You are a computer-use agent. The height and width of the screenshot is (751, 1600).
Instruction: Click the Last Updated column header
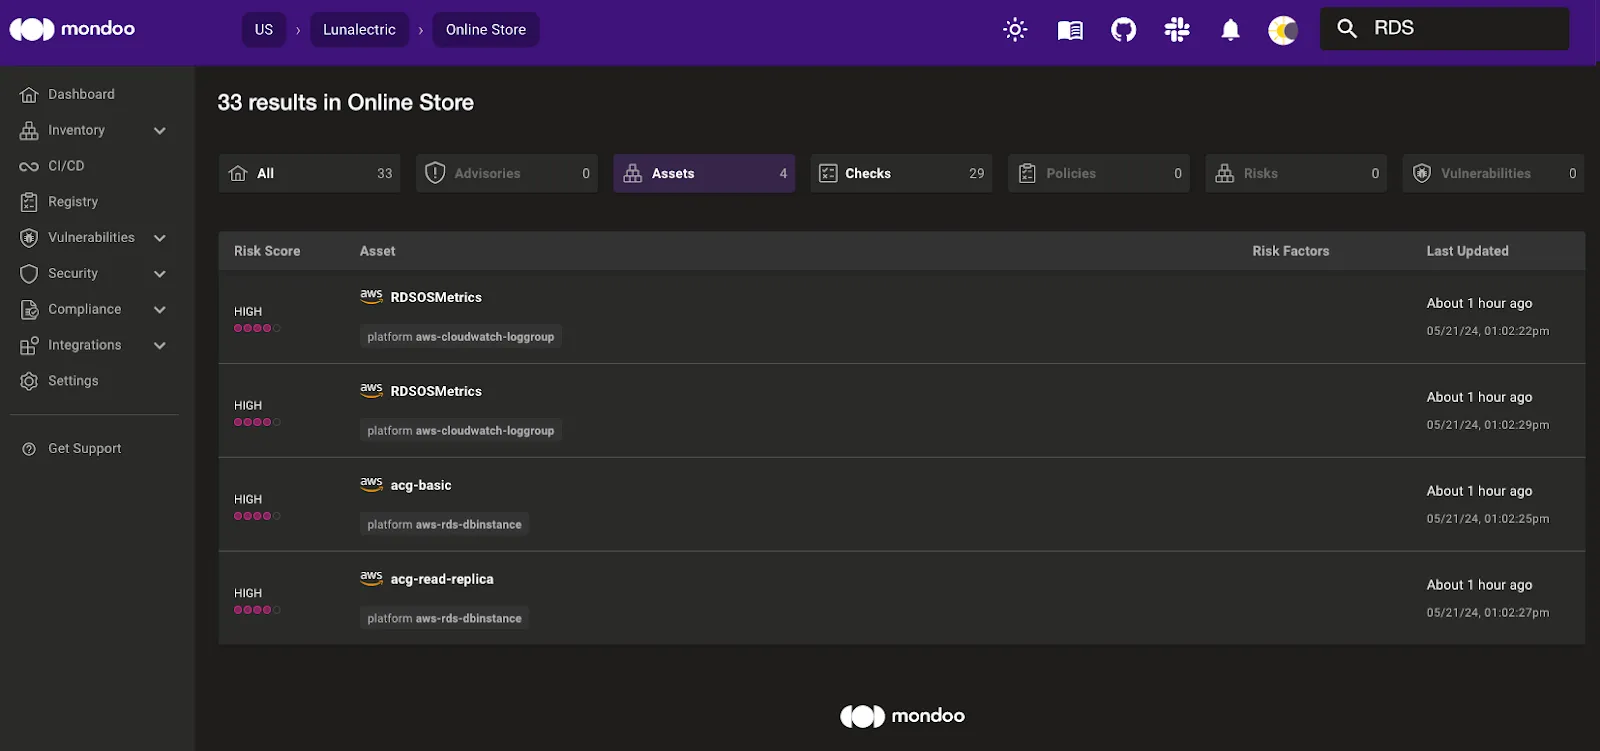[1467, 251]
